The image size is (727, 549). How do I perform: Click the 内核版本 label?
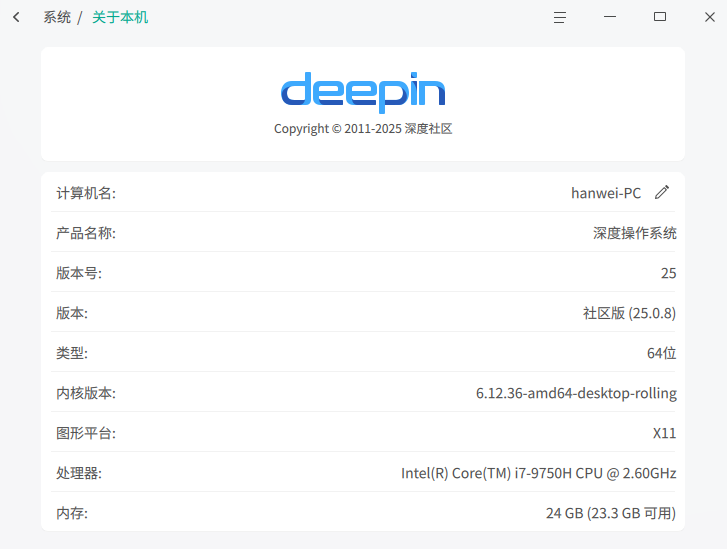pyautogui.click(x=86, y=393)
